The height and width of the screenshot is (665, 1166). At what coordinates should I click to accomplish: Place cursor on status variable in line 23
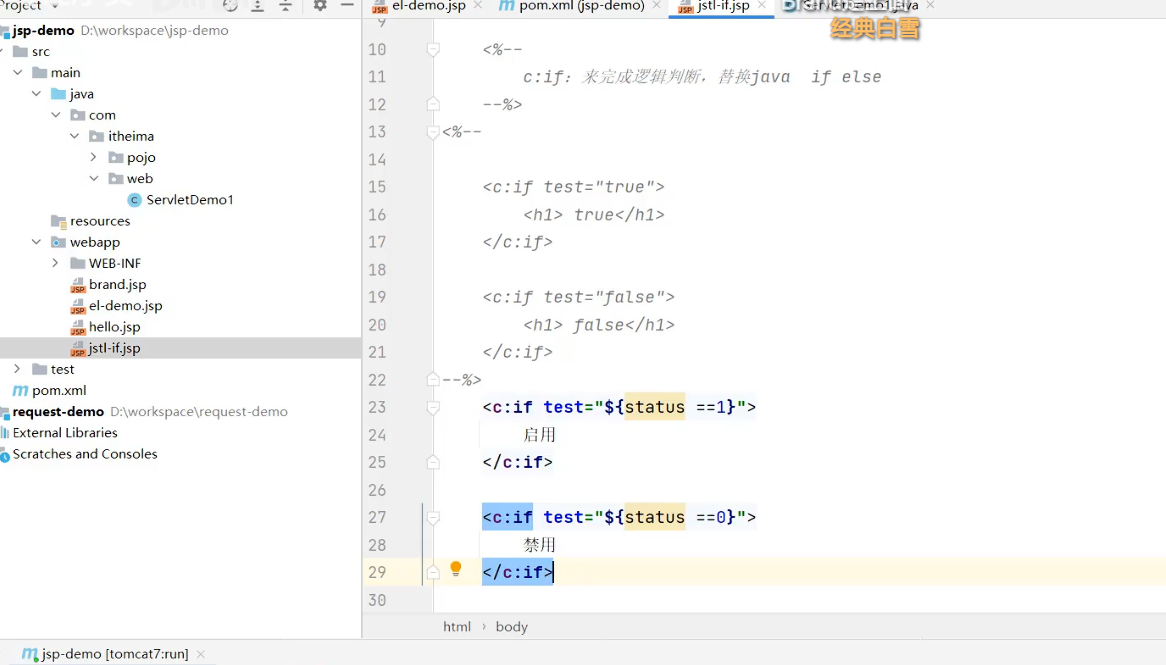[654, 407]
